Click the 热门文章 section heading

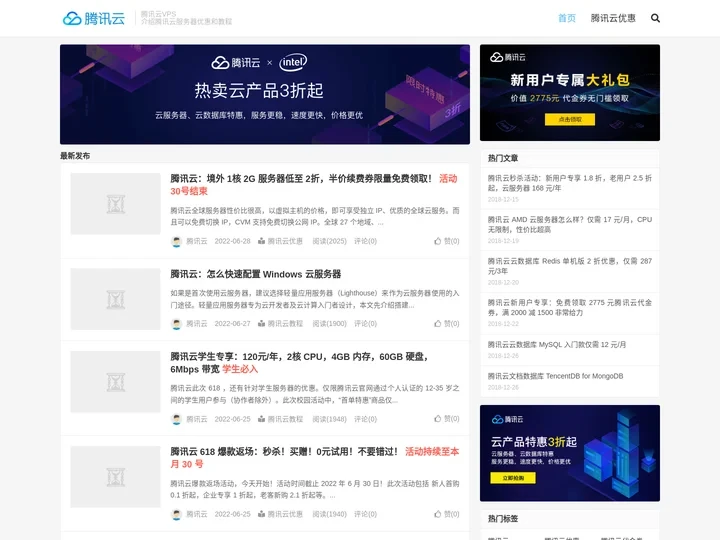click(503, 158)
